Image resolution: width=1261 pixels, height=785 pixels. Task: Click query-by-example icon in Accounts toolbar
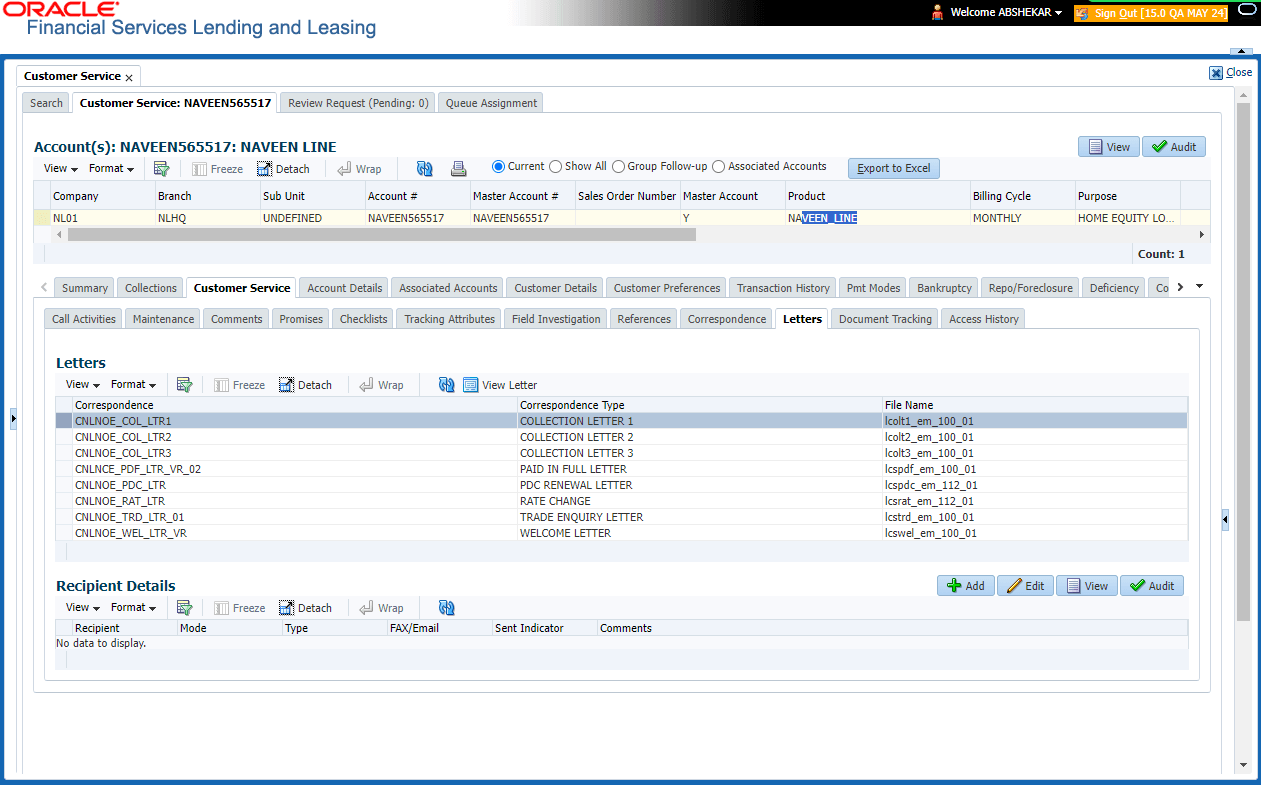coord(162,169)
